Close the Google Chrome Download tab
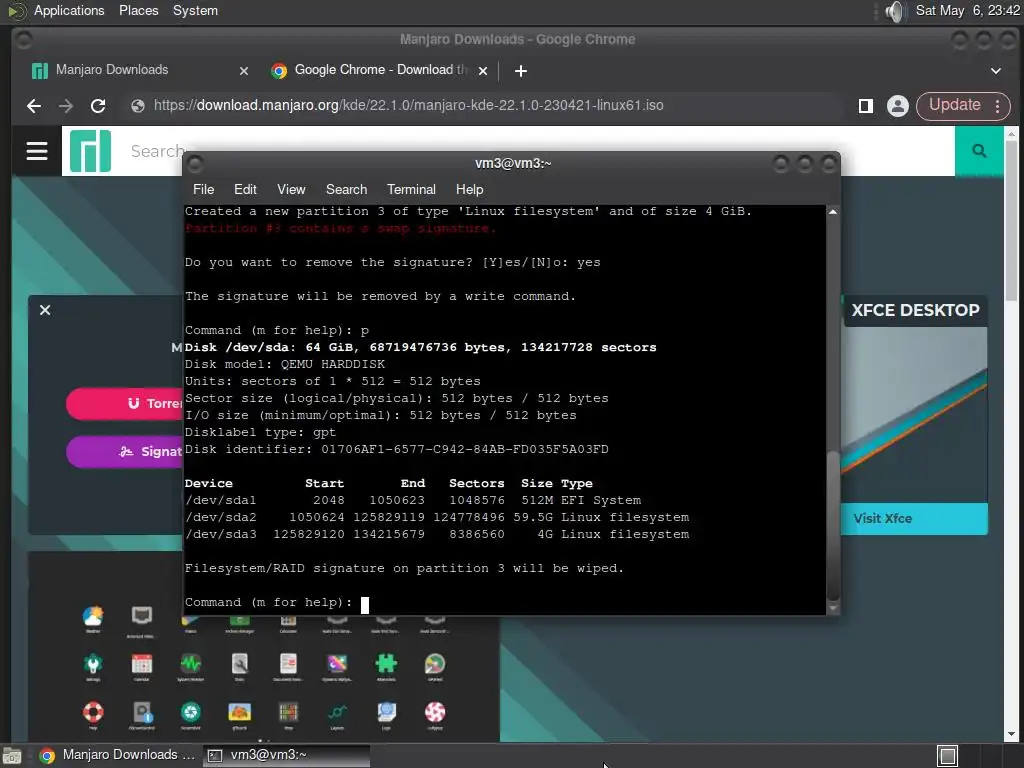The width and height of the screenshot is (1024, 768). click(483, 71)
